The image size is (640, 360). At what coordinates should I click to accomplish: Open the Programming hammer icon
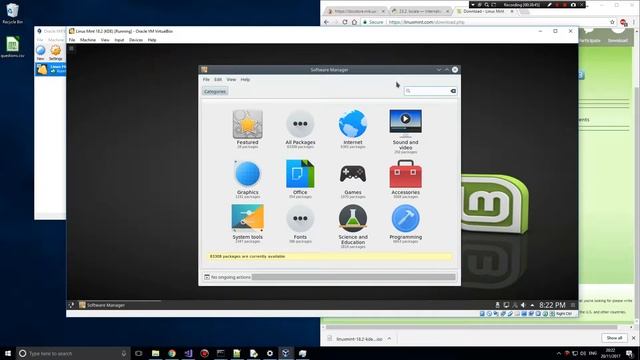pyautogui.click(x=405, y=218)
